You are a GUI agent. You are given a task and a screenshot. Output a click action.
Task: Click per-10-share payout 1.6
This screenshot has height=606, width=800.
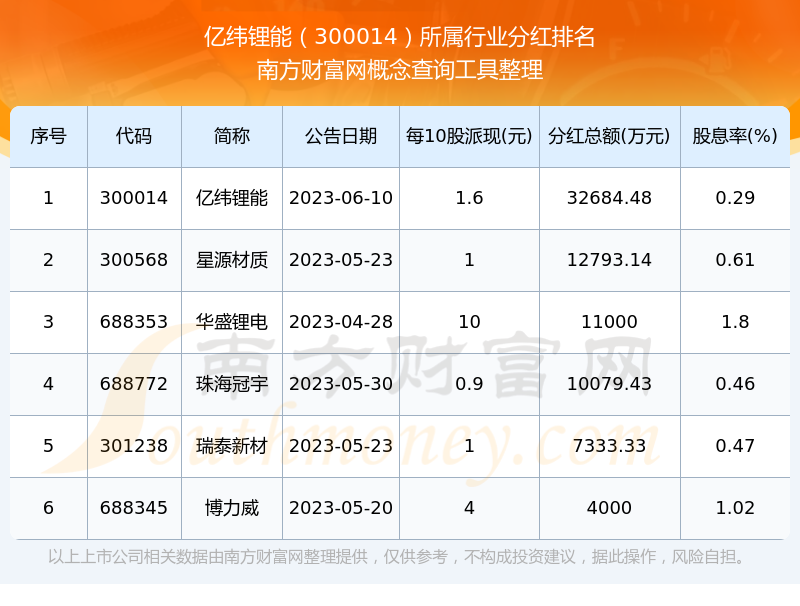click(469, 198)
